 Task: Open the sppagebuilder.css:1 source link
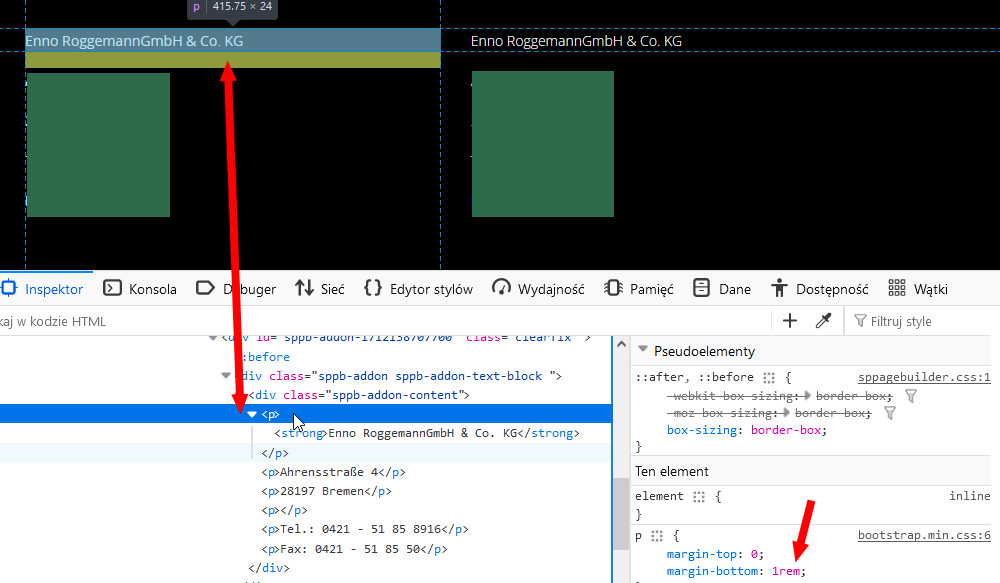(923, 378)
